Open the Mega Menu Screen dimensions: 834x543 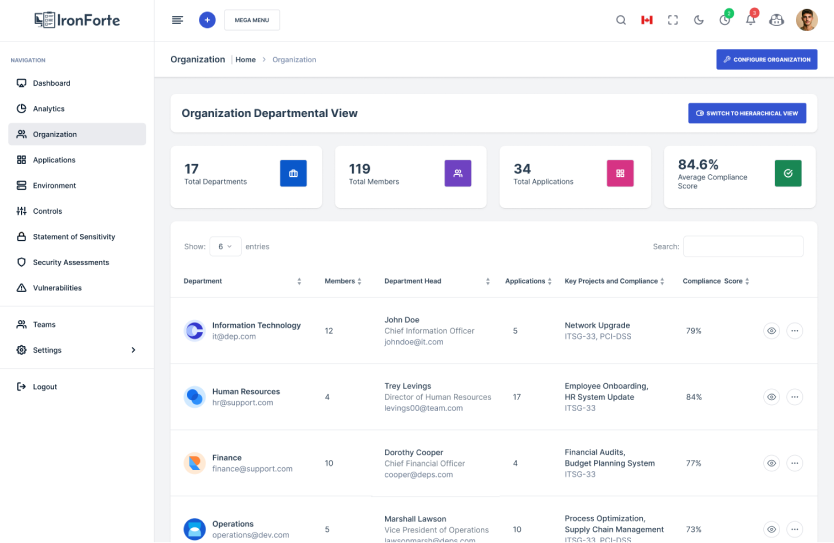251,20
